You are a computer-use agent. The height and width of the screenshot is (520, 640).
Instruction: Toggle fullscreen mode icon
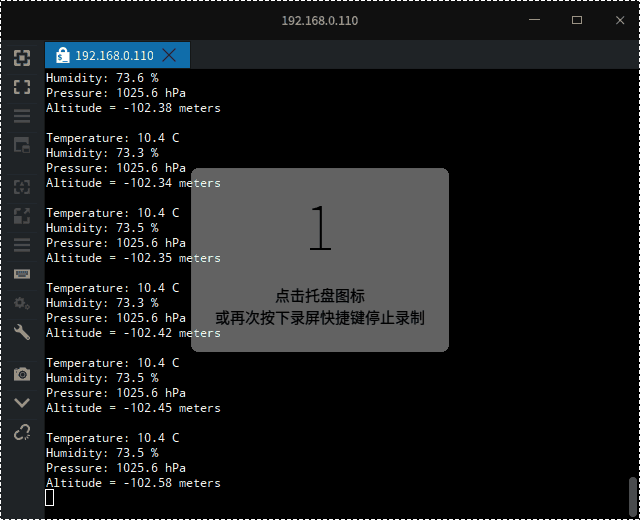[x=22, y=87]
